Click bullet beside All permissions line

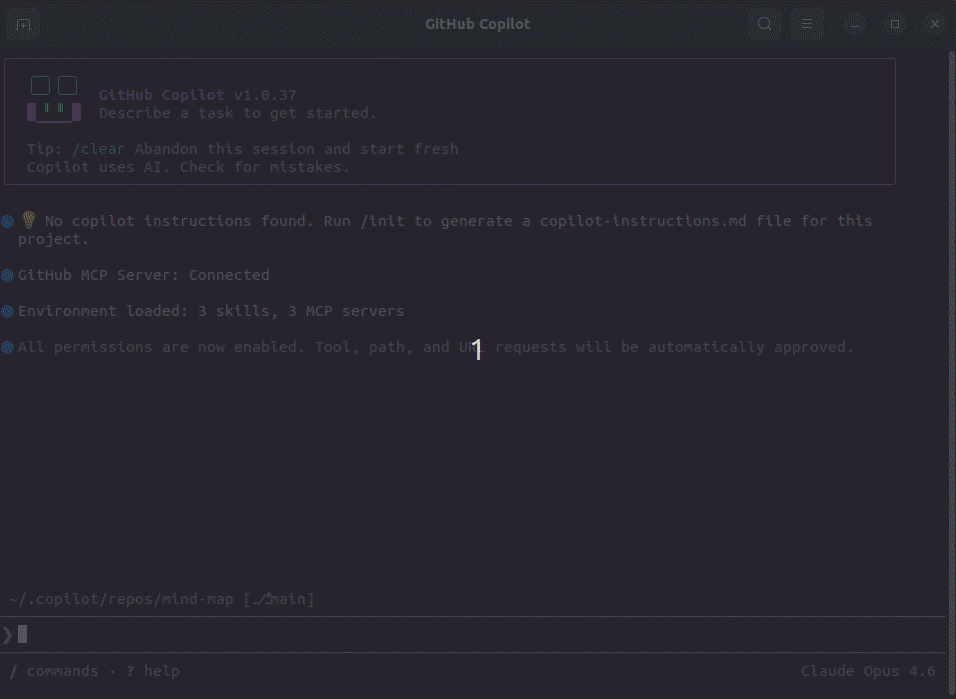click(7, 347)
